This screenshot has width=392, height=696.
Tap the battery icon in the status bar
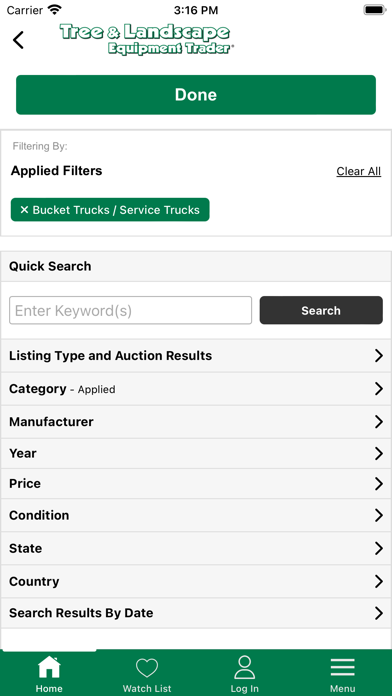click(x=375, y=10)
